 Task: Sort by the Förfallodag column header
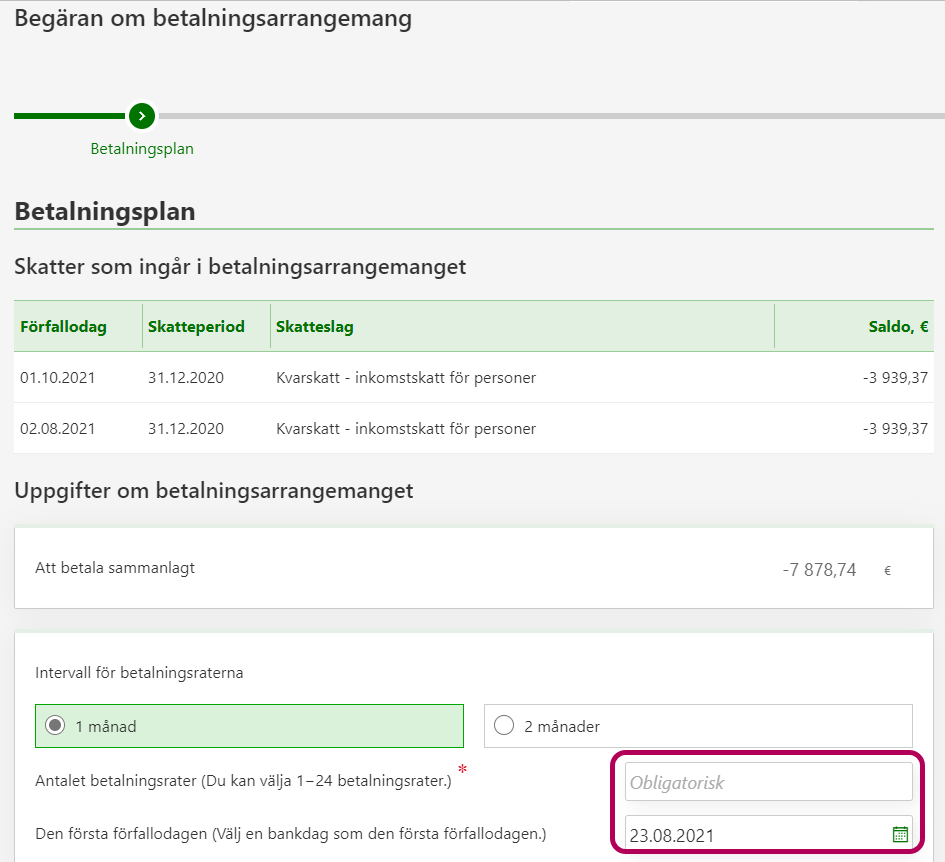[x=63, y=327]
